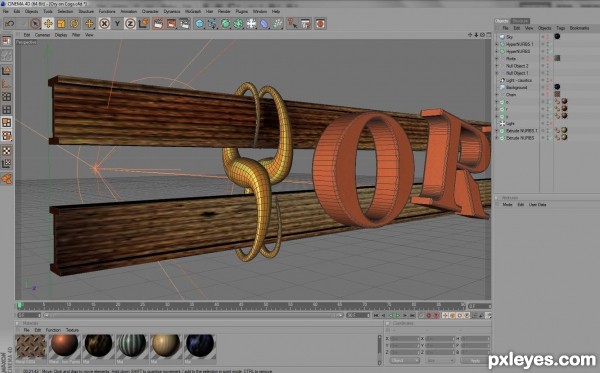Open the Render menu
The image size is (600, 373).
click(x=224, y=11)
